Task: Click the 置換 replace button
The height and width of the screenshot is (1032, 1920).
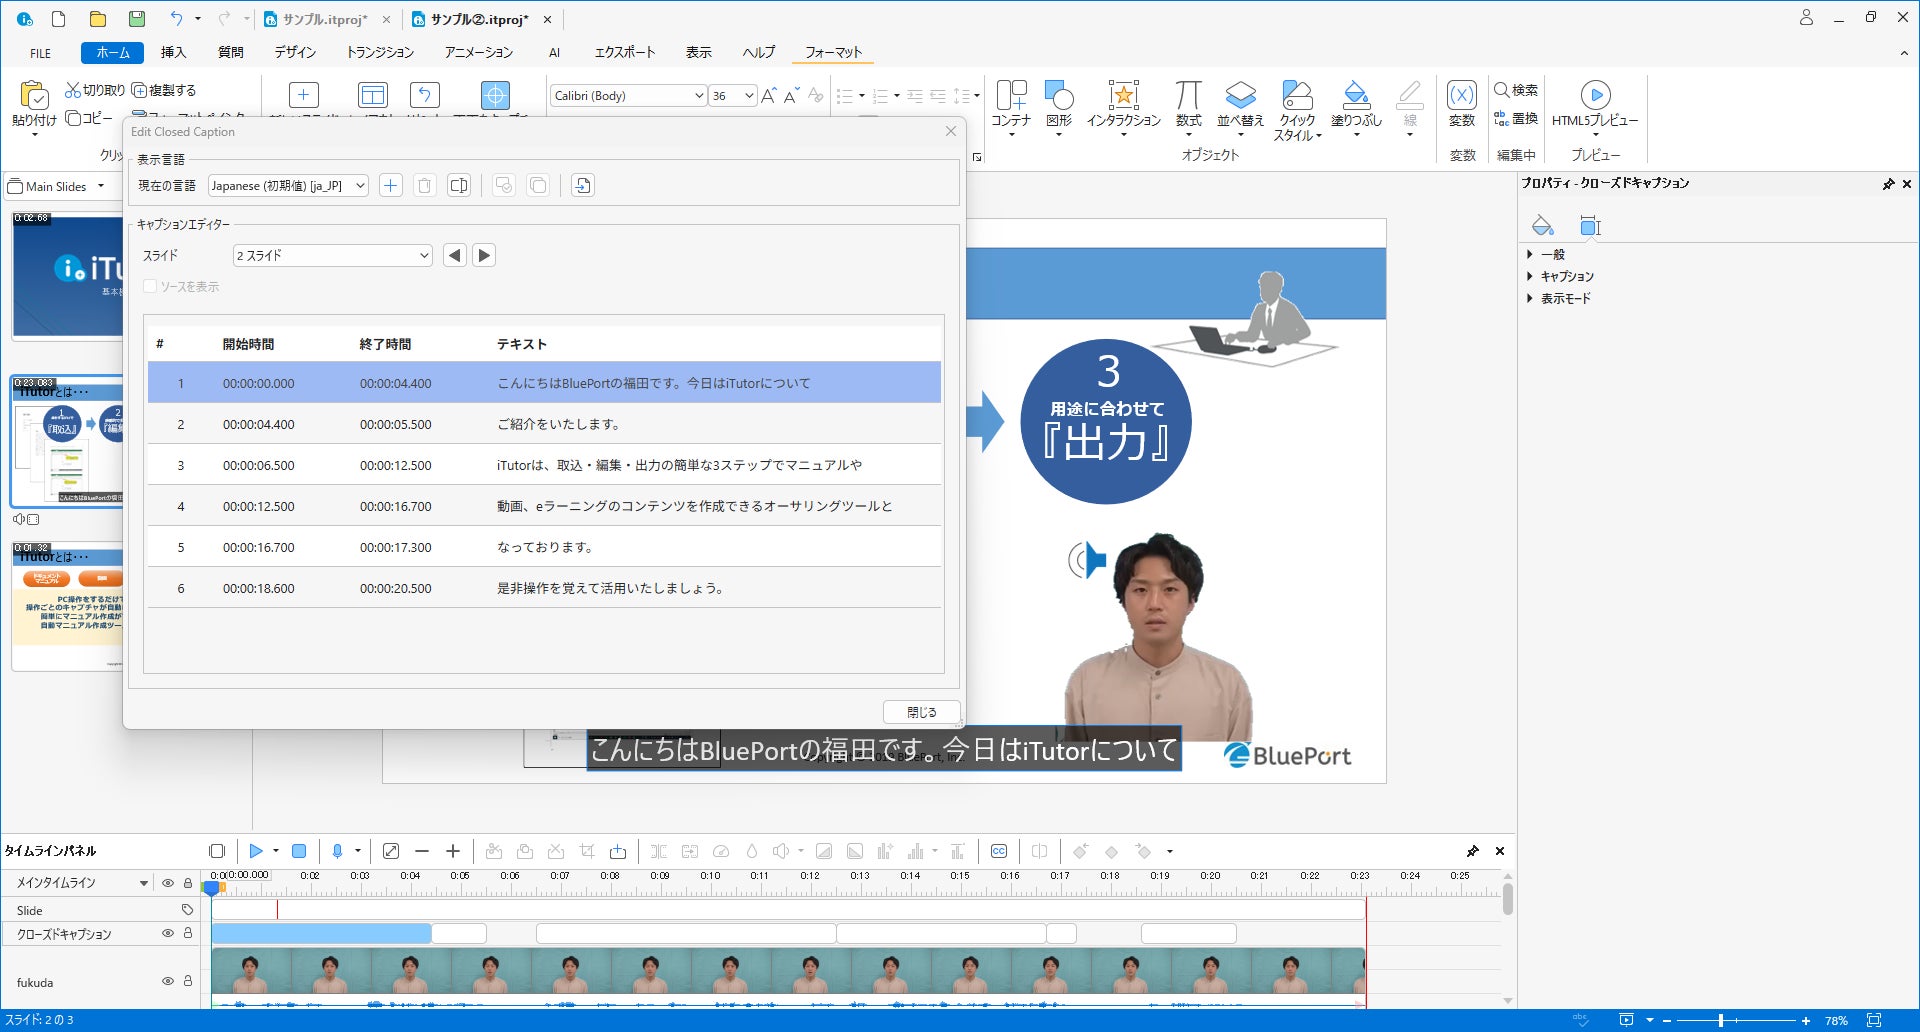Action: (1516, 118)
